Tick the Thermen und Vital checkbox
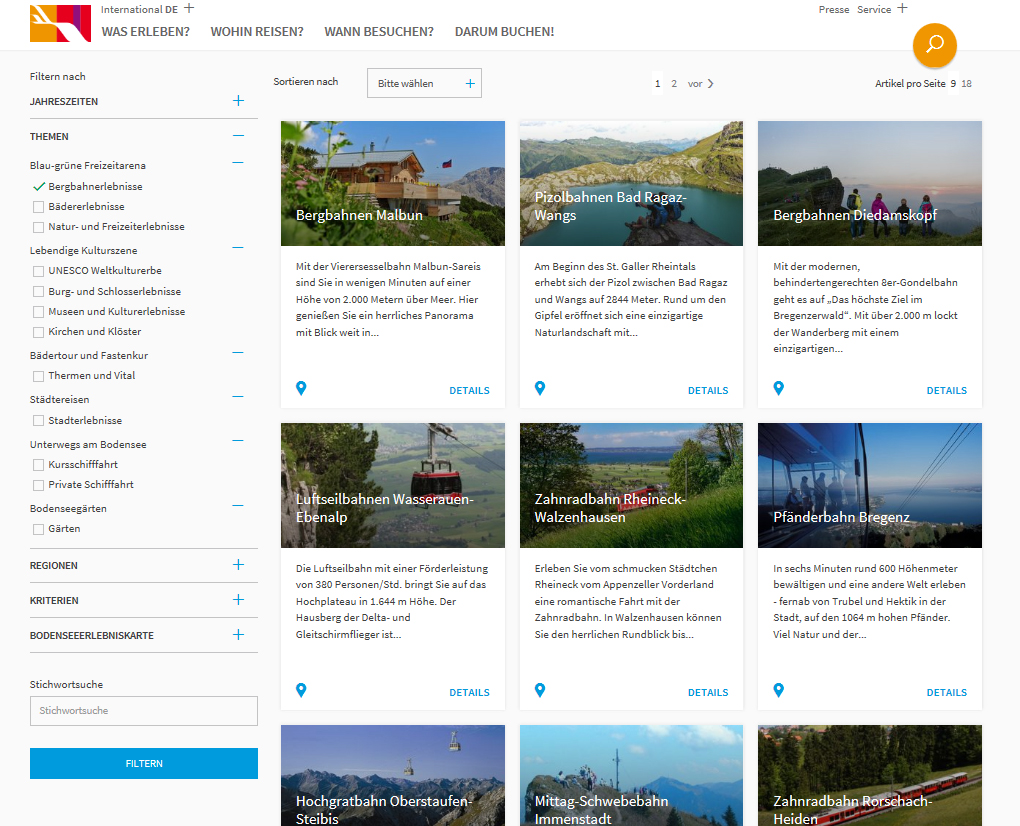The height and width of the screenshot is (826, 1020). pos(39,376)
